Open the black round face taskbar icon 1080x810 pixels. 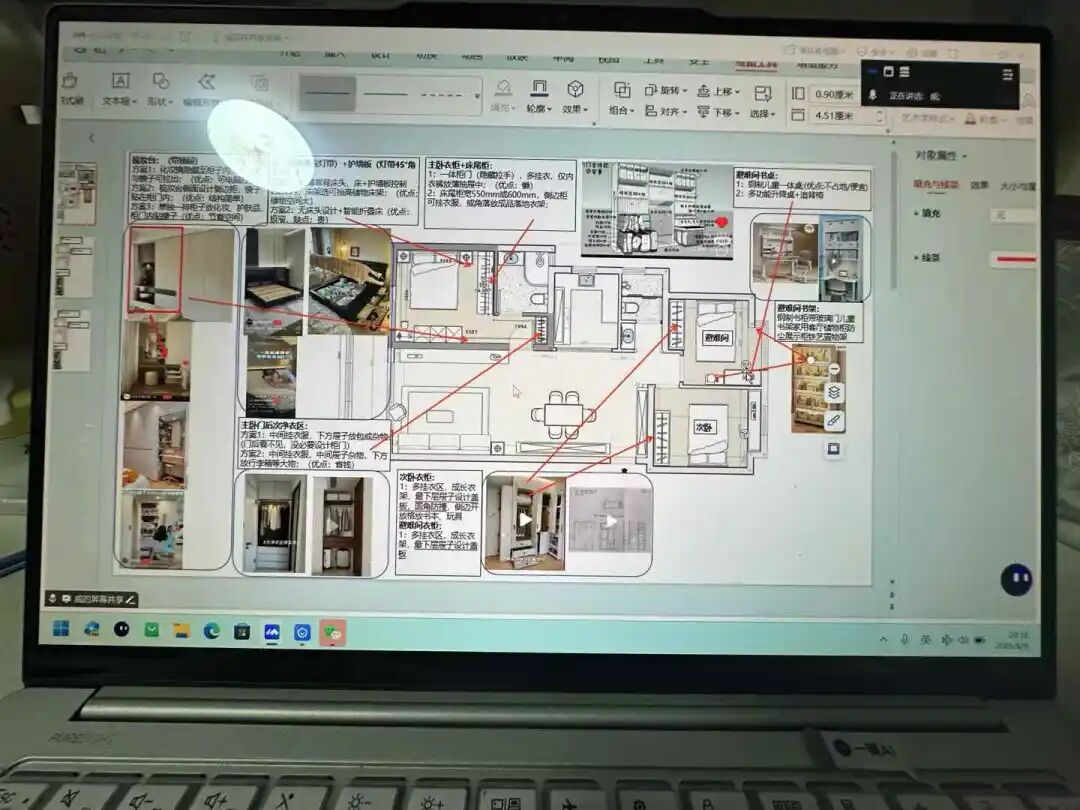click(122, 629)
